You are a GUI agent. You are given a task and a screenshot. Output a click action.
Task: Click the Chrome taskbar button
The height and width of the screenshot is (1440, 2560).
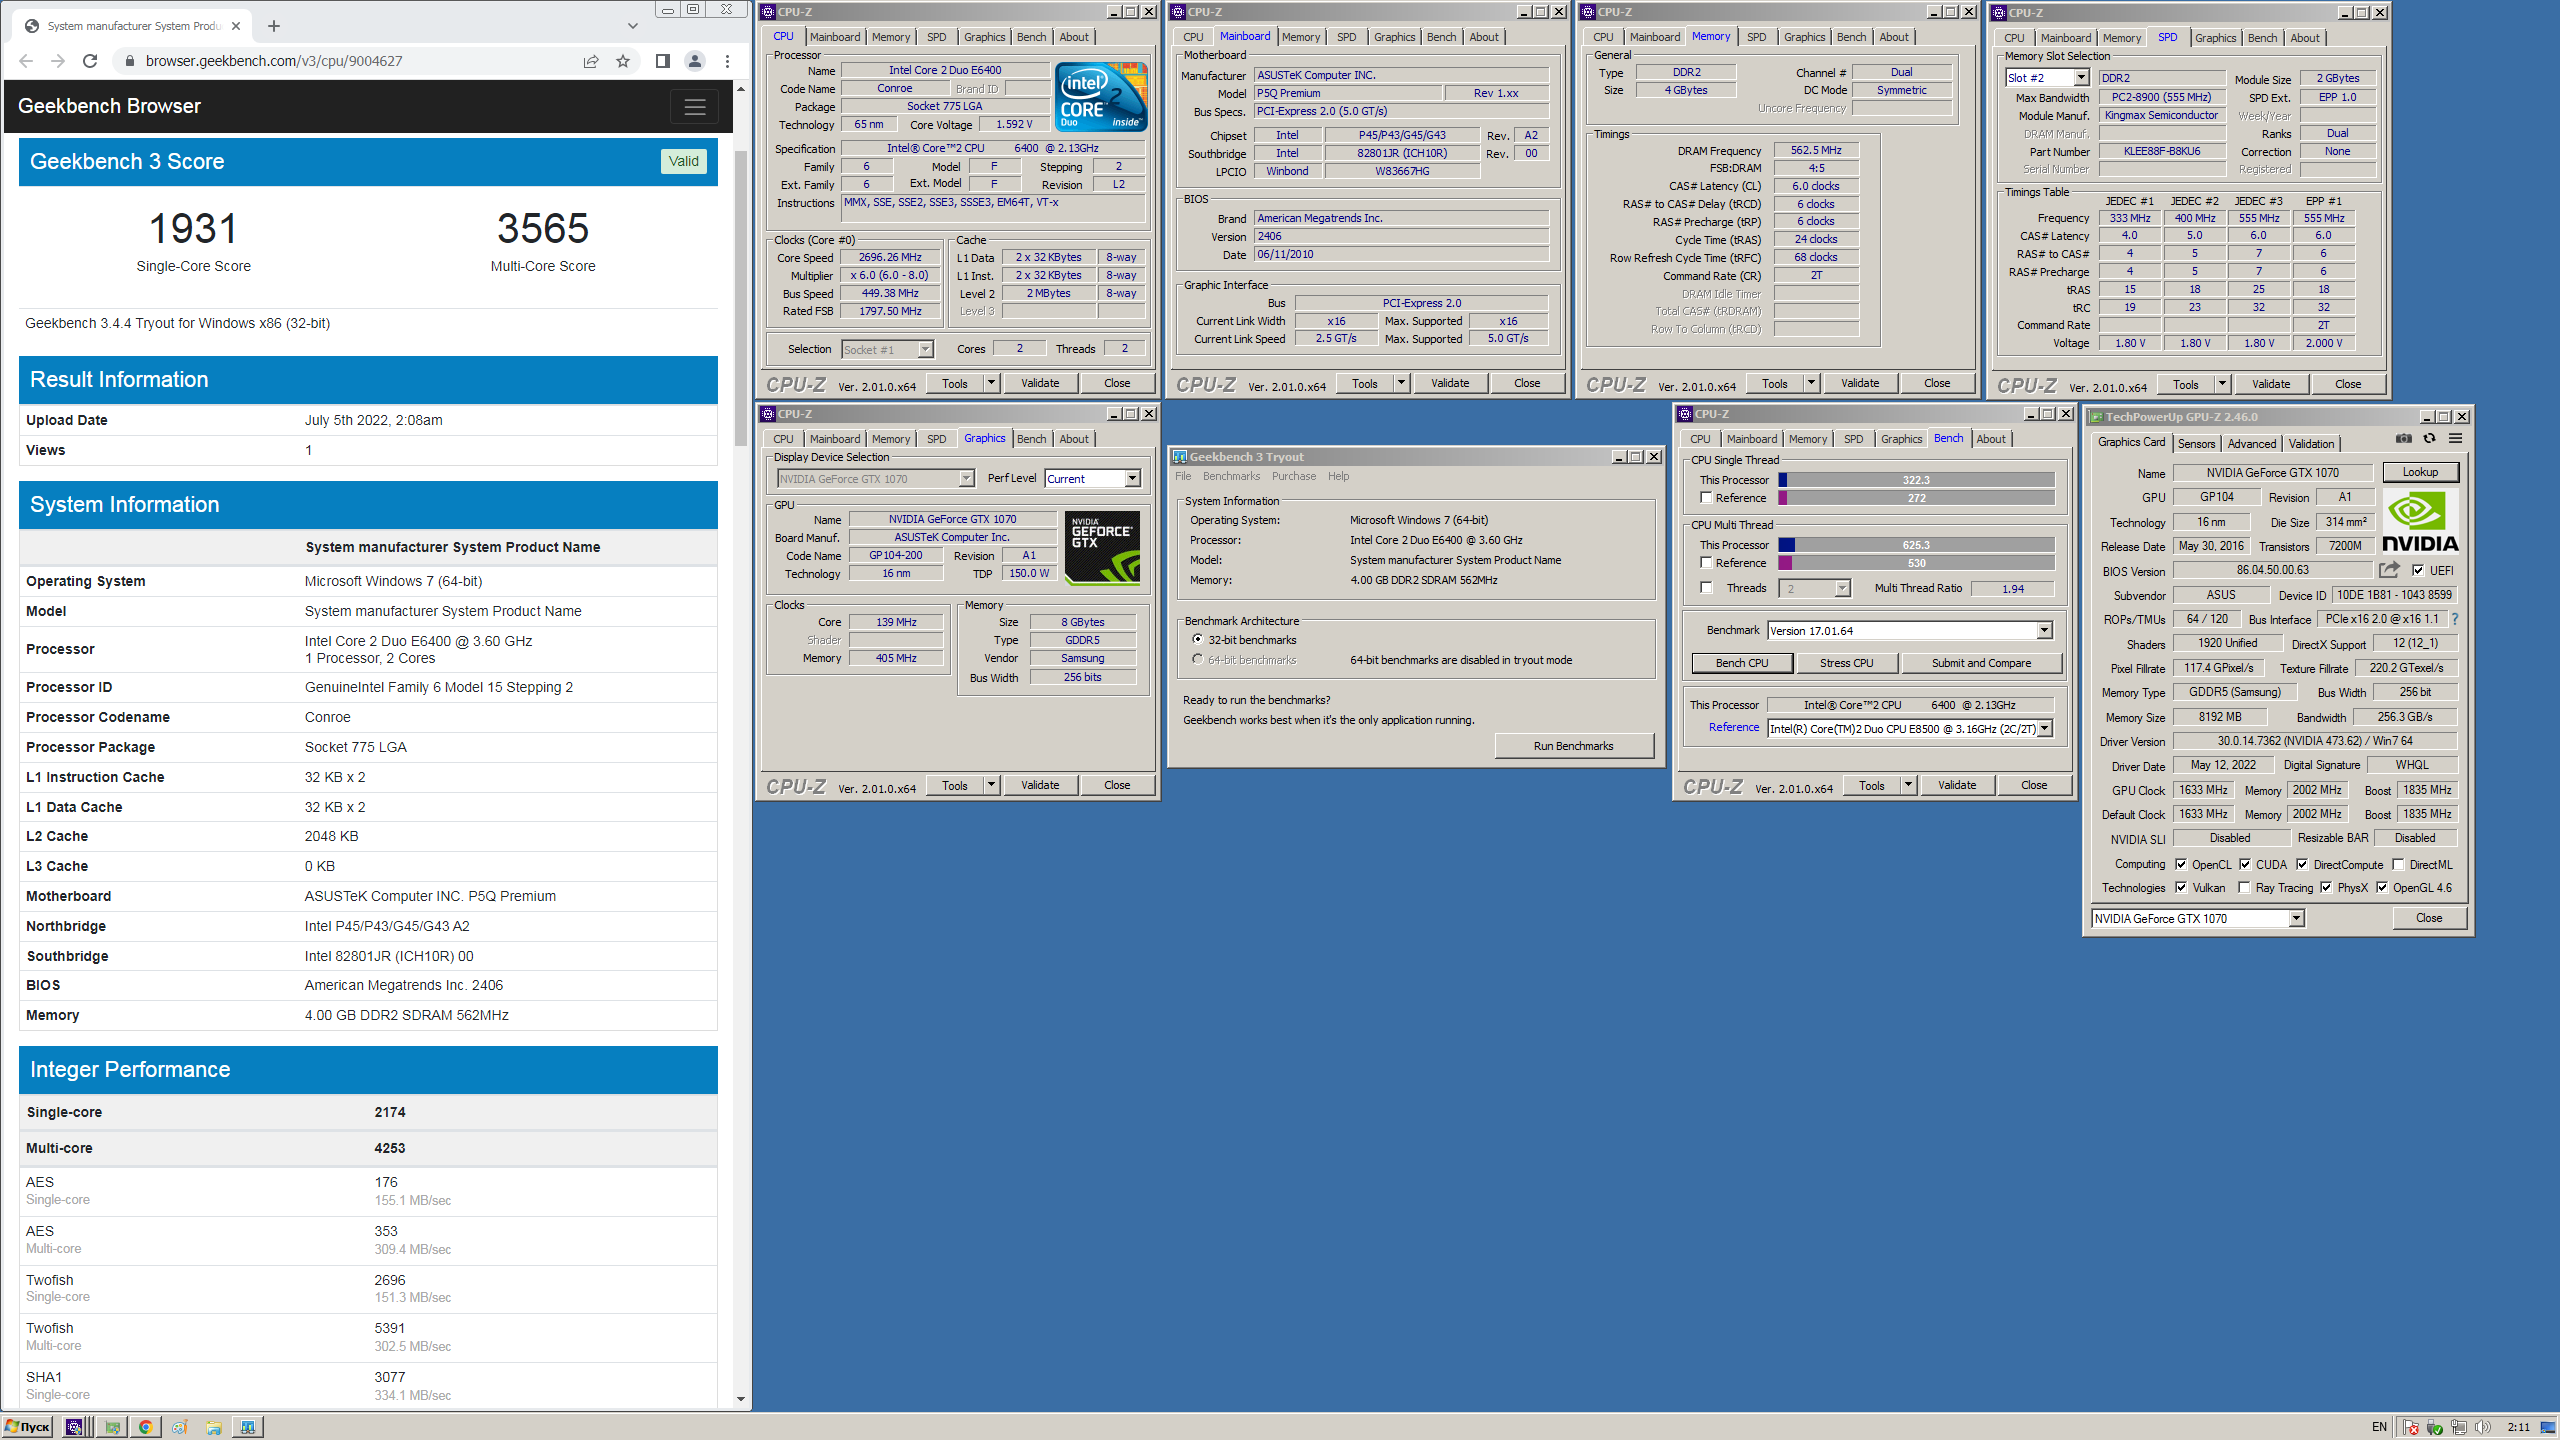coord(145,1427)
